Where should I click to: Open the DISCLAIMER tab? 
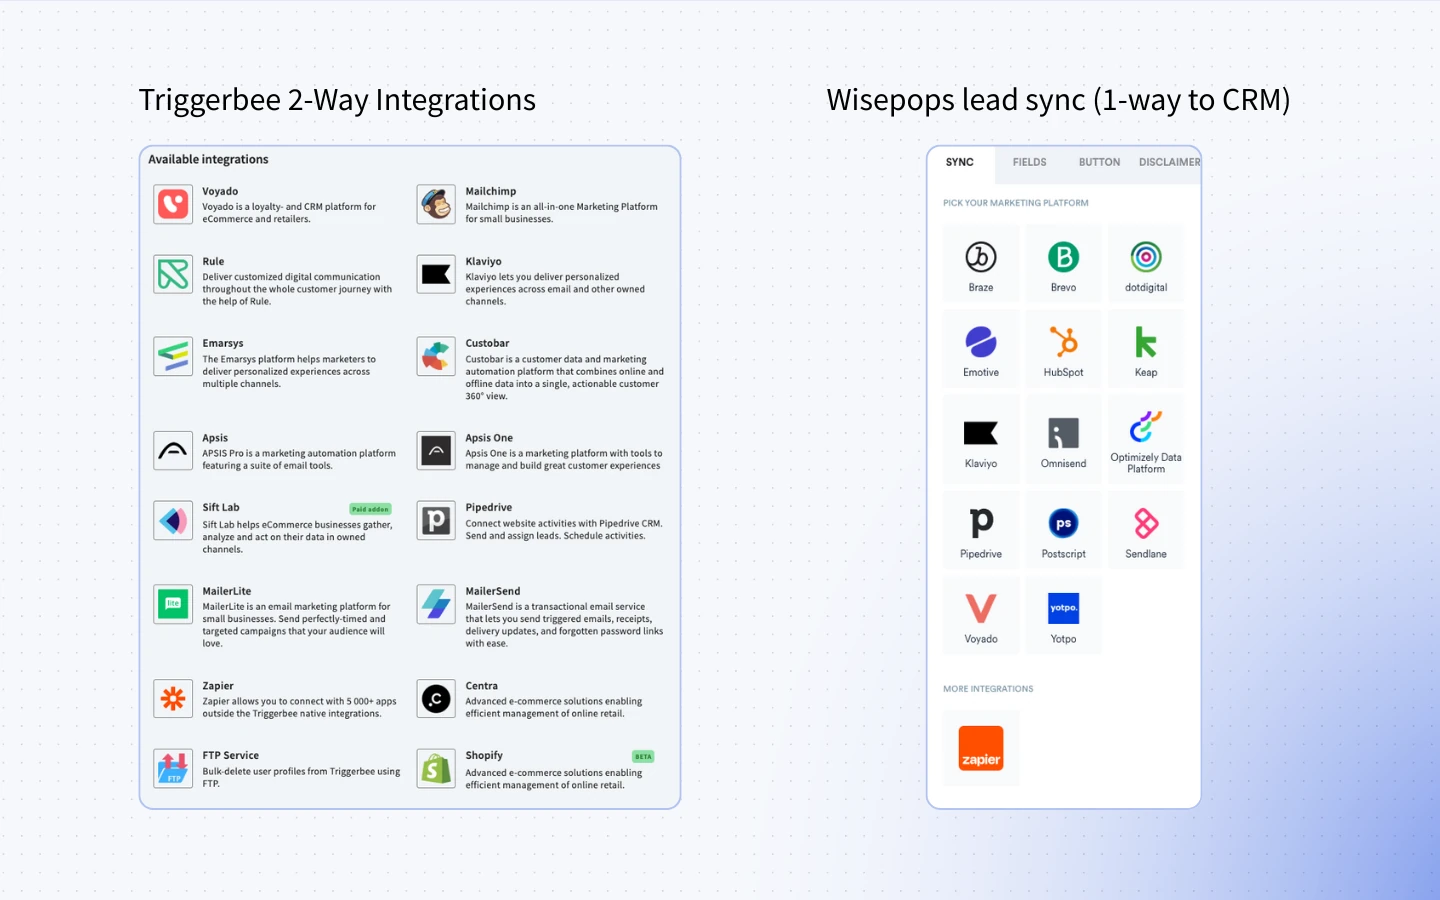tap(1169, 162)
